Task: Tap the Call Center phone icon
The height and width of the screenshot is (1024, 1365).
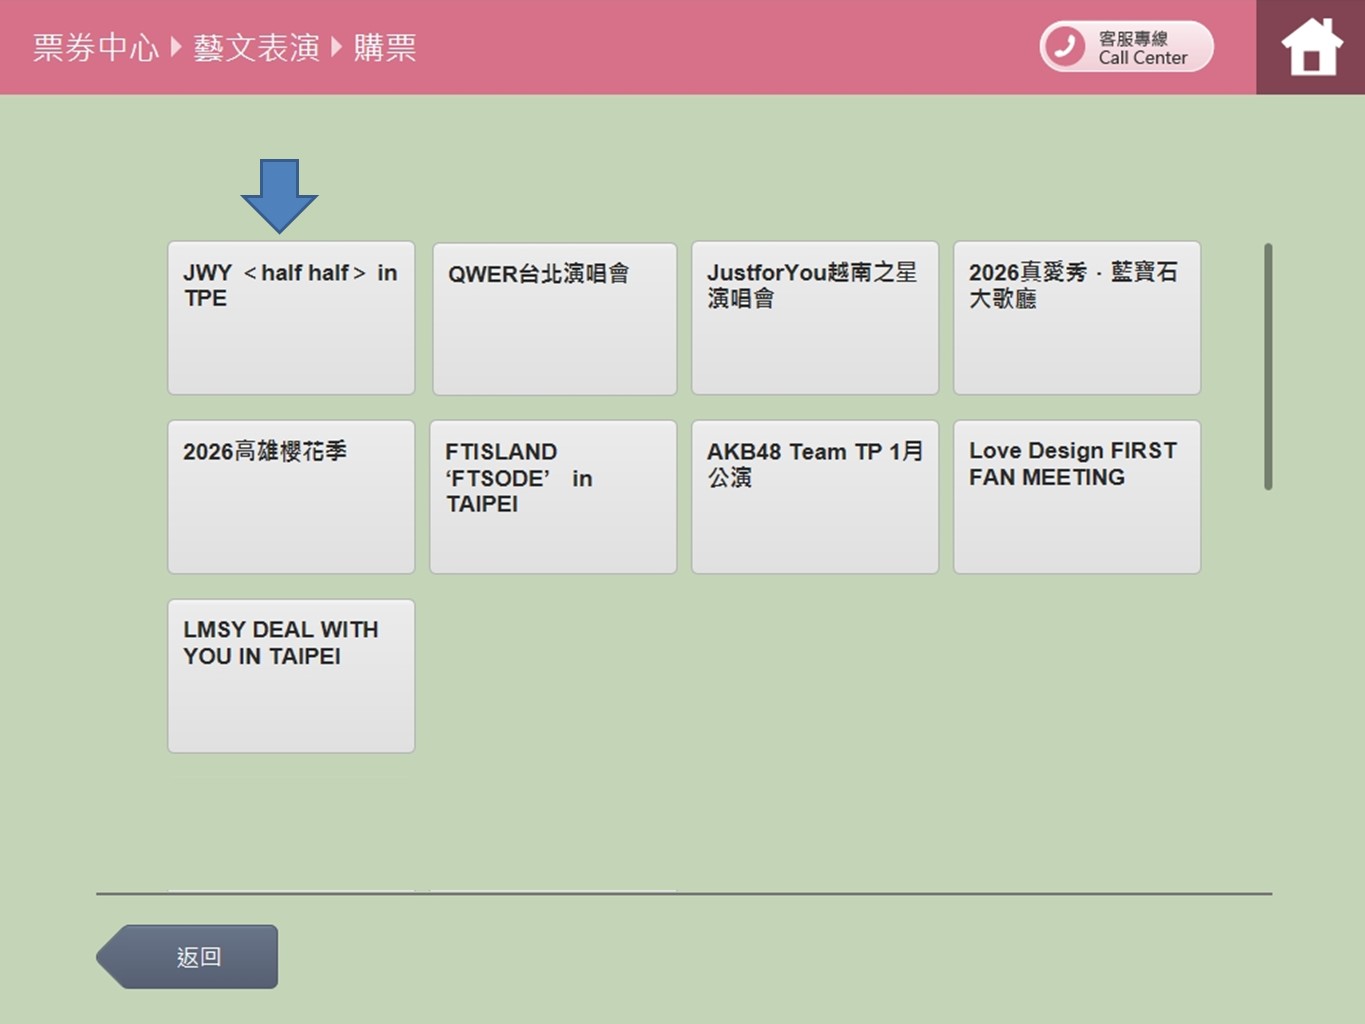Action: pos(1066,47)
